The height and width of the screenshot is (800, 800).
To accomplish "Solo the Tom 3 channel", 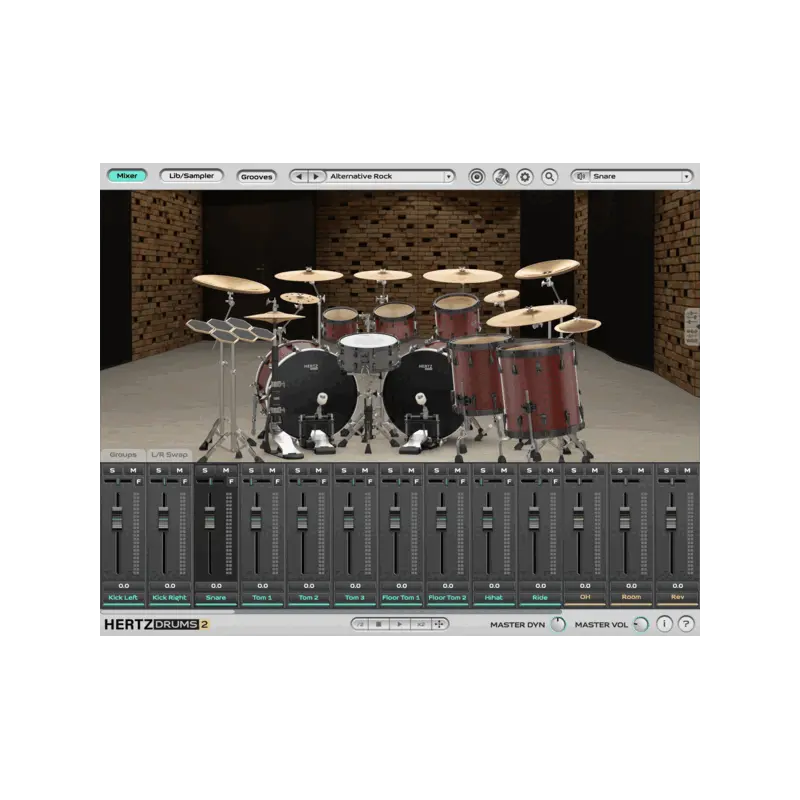I will tap(344, 470).
